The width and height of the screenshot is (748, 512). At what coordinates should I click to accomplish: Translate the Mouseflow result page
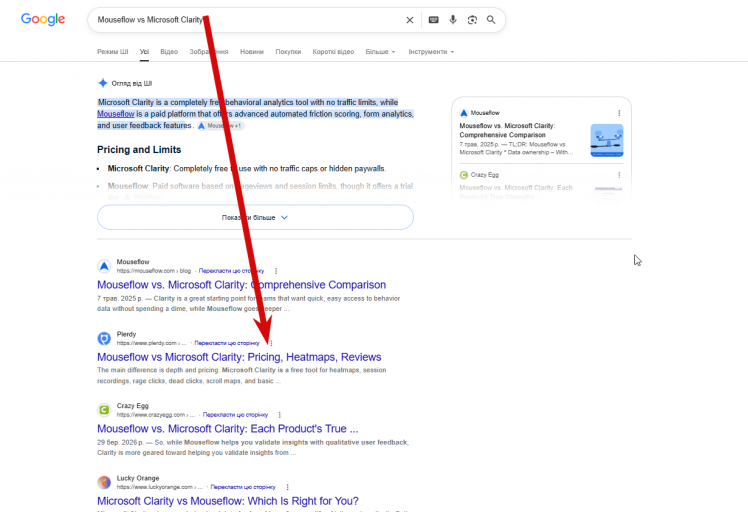231,271
